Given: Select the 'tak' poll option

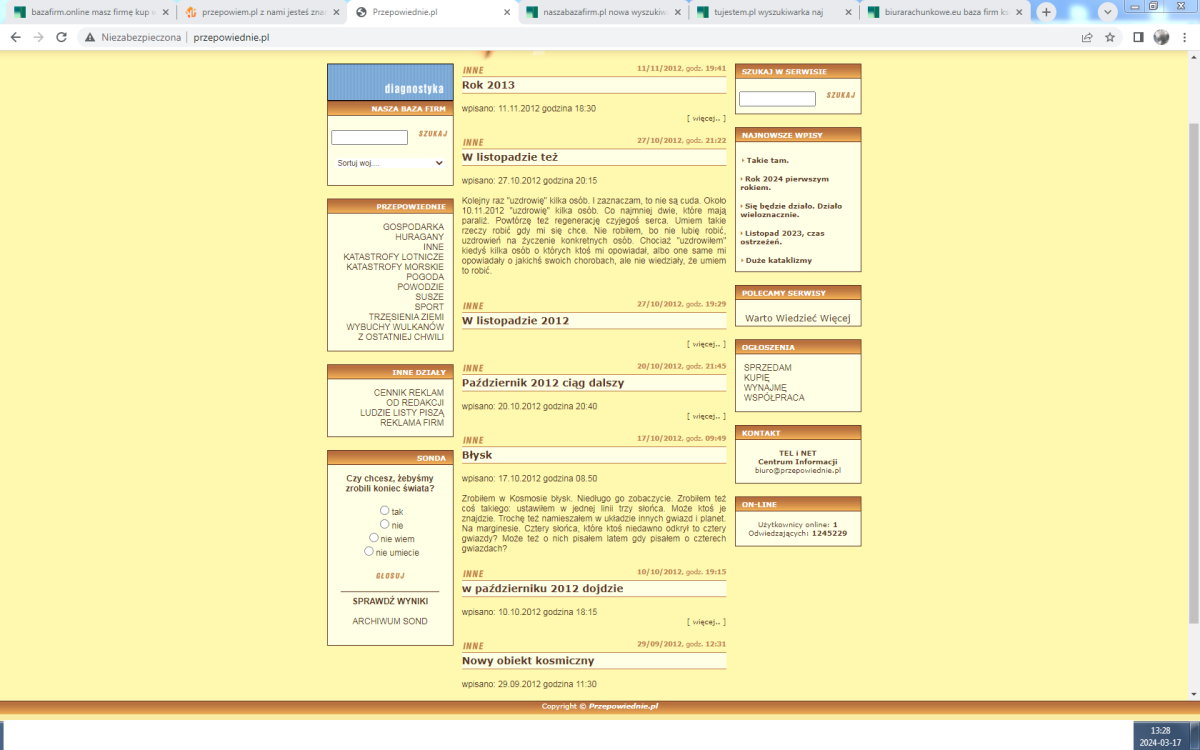Looking at the screenshot, I should point(385,511).
